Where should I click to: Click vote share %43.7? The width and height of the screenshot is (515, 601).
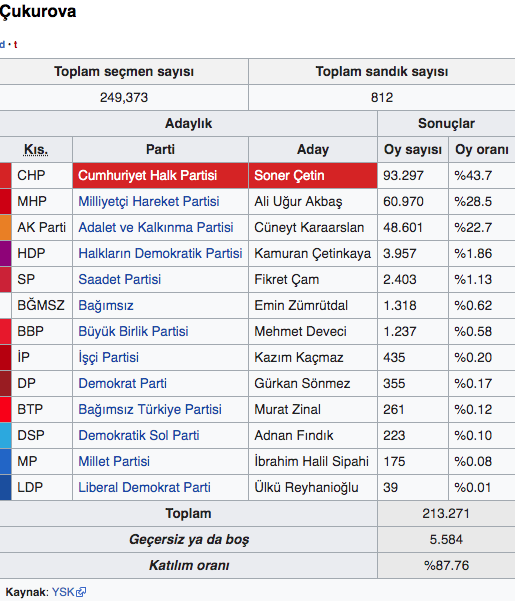(473, 176)
